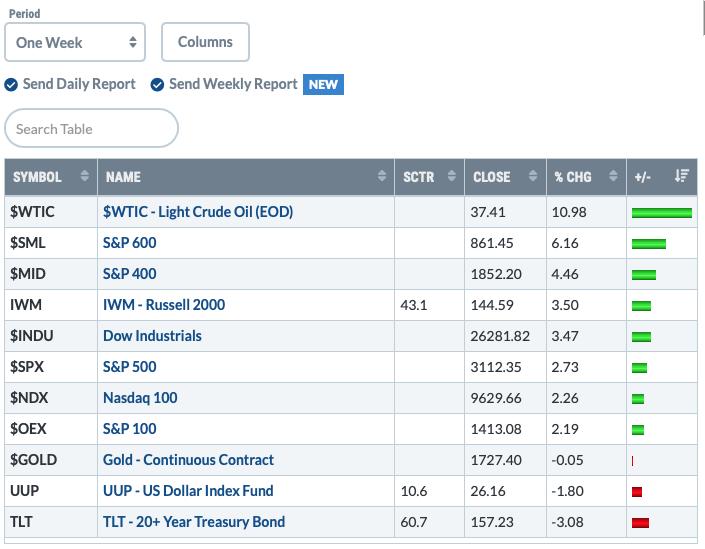Click the percent change value -1.80
The height and width of the screenshot is (549, 705).
tap(567, 491)
